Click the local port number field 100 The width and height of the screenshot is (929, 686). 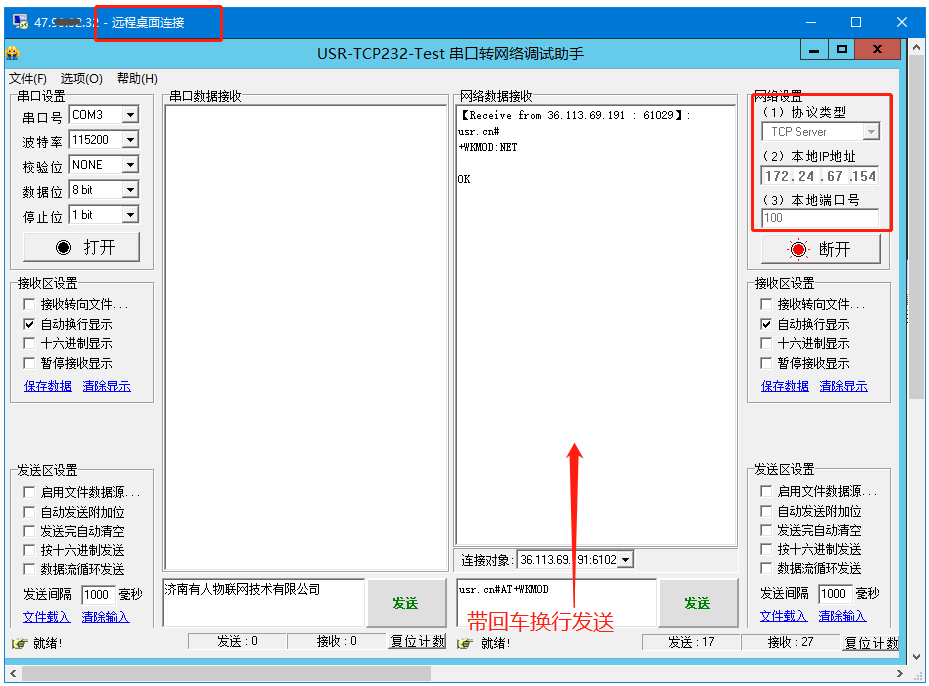click(820, 218)
